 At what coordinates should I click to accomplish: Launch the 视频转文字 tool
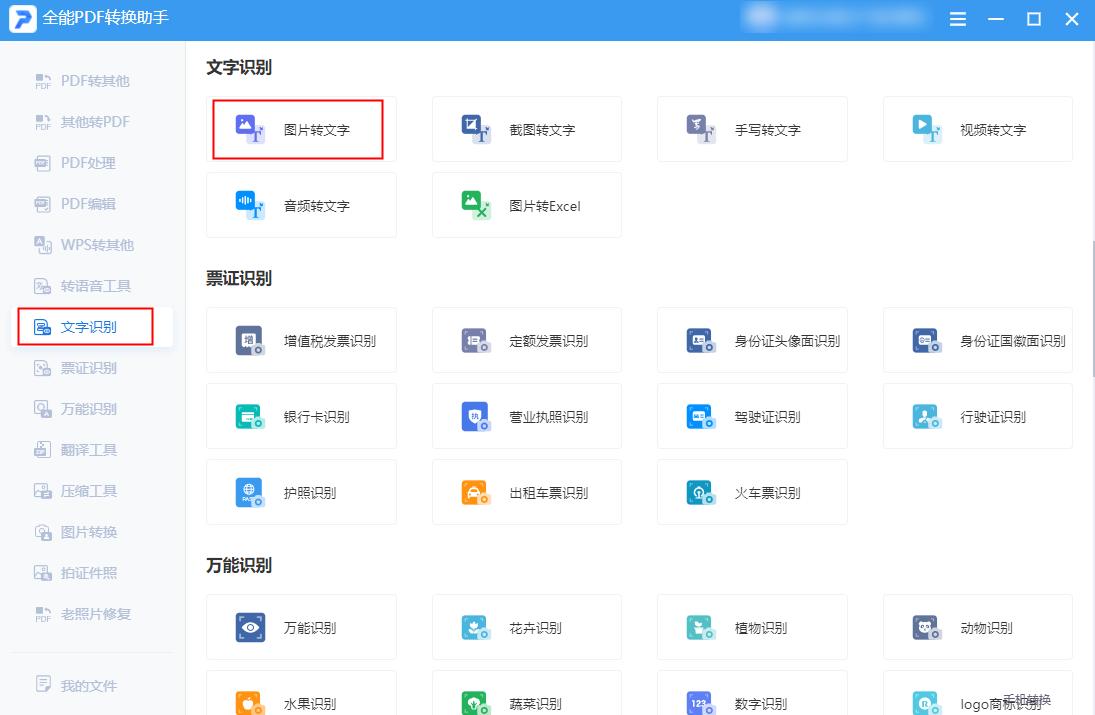coord(977,128)
